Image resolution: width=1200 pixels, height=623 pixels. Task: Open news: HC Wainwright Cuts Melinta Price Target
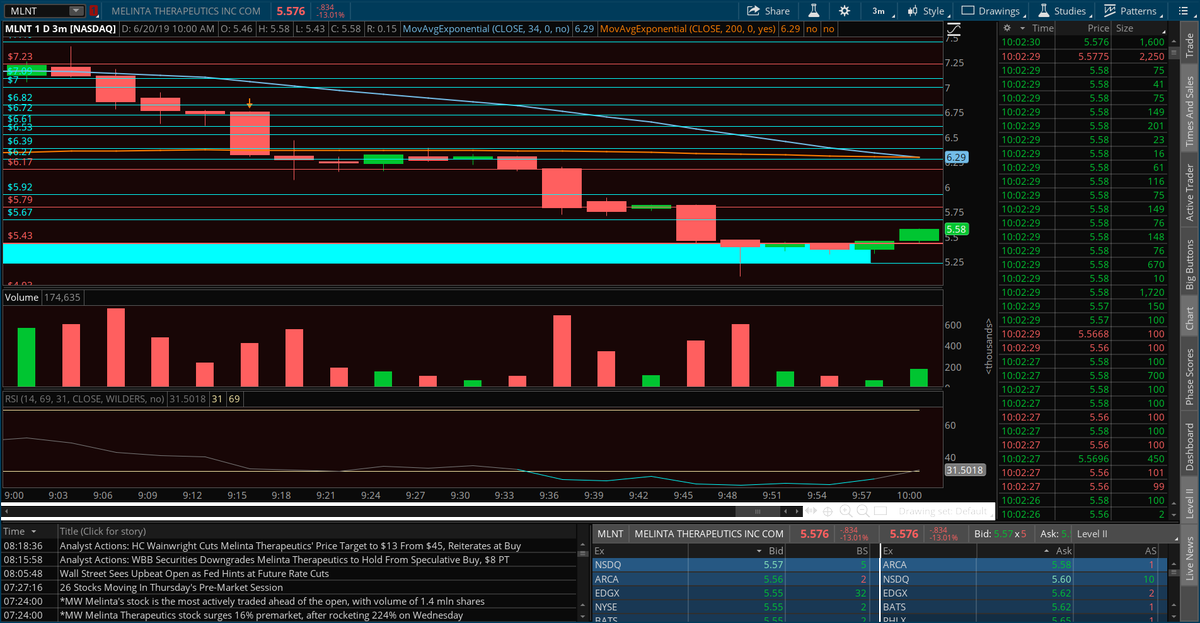pos(290,546)
